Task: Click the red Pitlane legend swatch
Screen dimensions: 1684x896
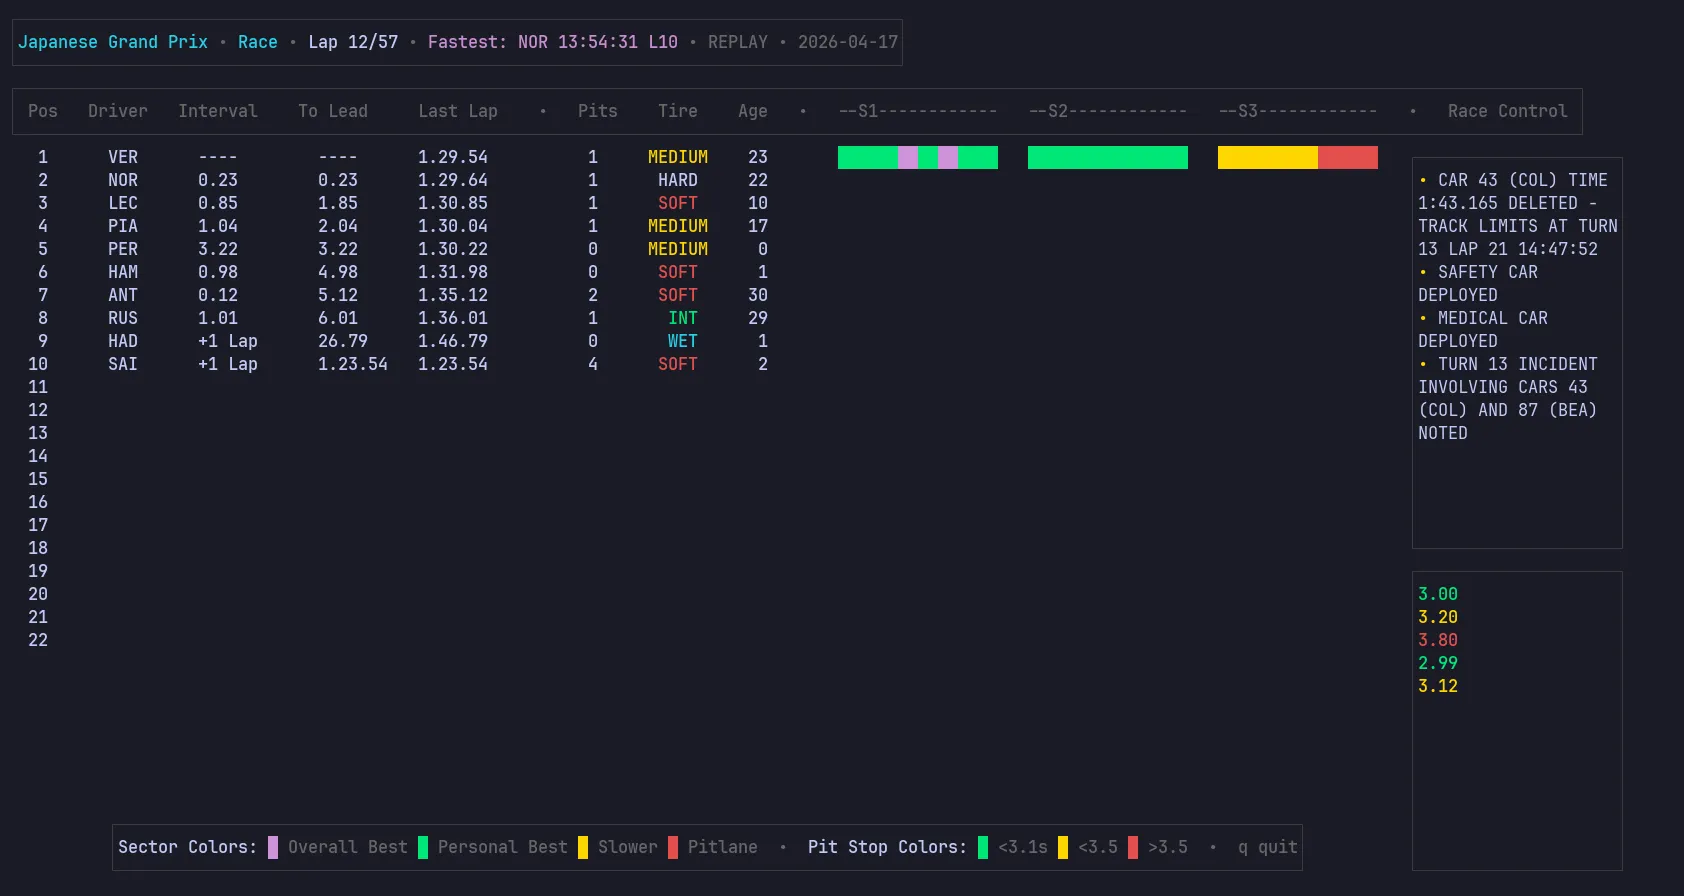Action: tap(673, 847)
